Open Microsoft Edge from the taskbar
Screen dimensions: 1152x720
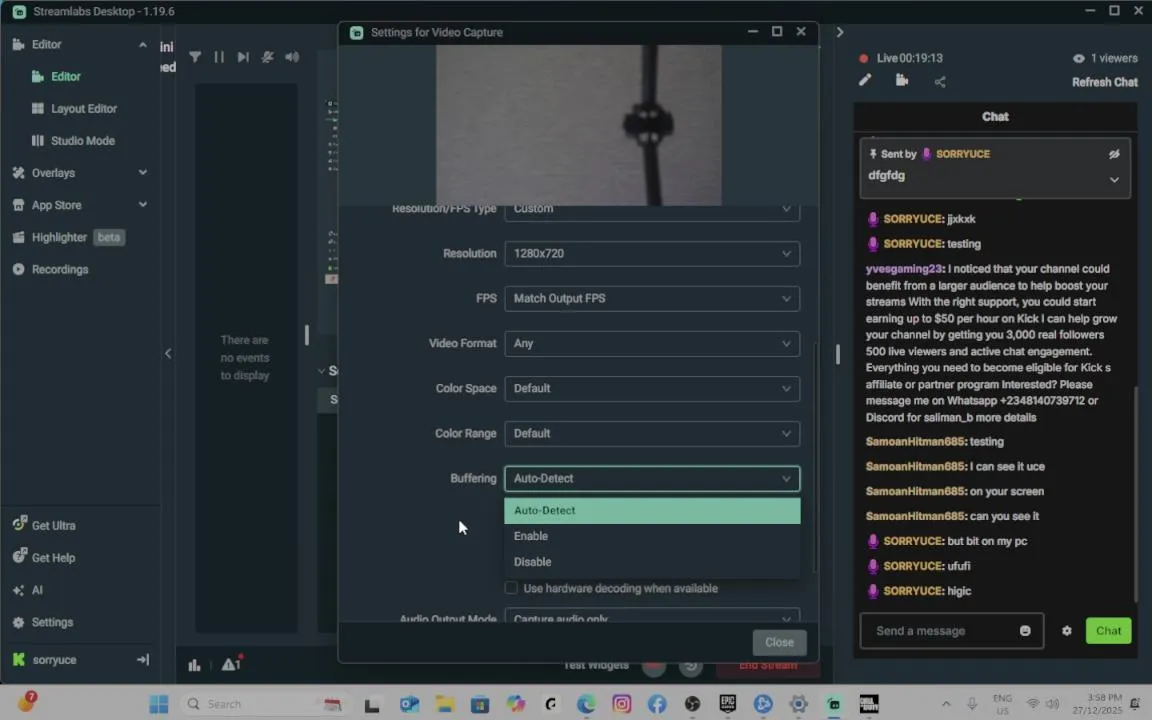pos(586,704)
